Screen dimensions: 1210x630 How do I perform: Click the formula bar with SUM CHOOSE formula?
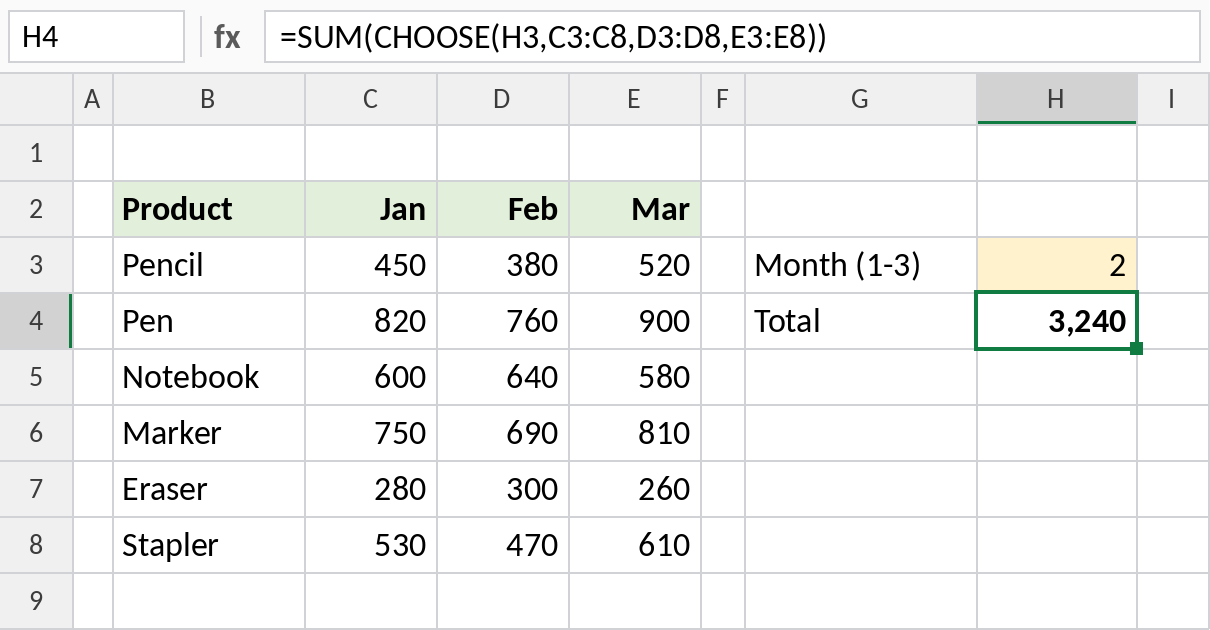coord(731,38)
